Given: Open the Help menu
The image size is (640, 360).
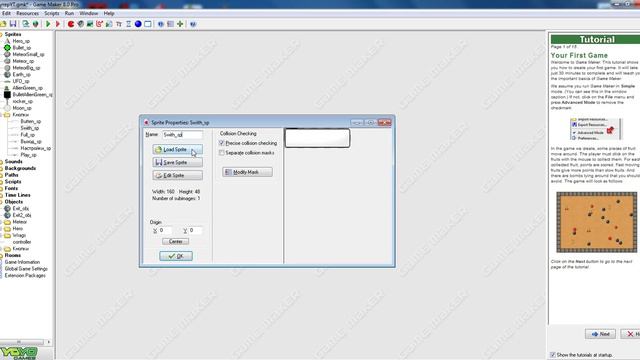Looking at the screenshot, I should pos(109,13).
